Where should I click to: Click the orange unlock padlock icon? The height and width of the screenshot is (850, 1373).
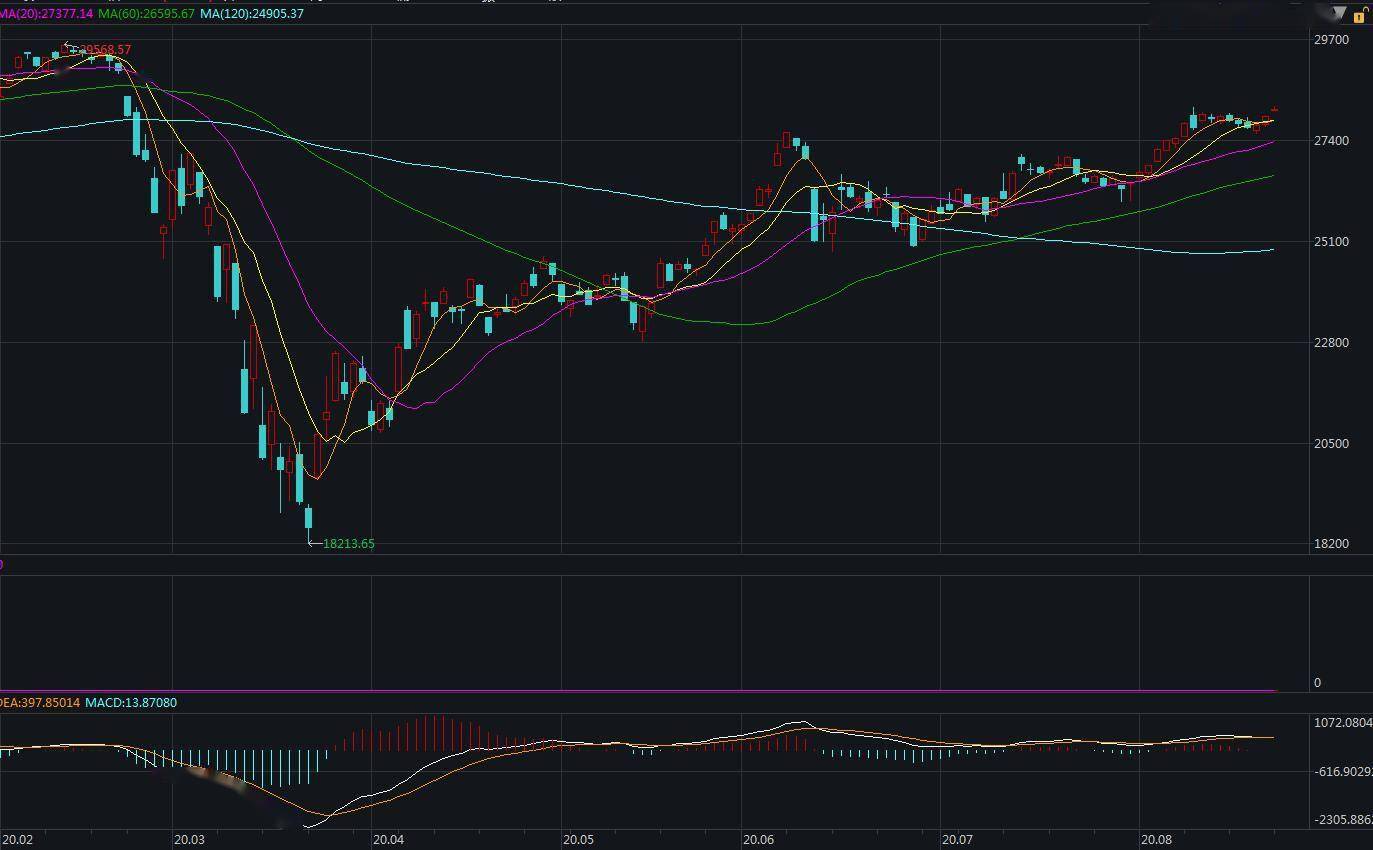coord(1361,15)
